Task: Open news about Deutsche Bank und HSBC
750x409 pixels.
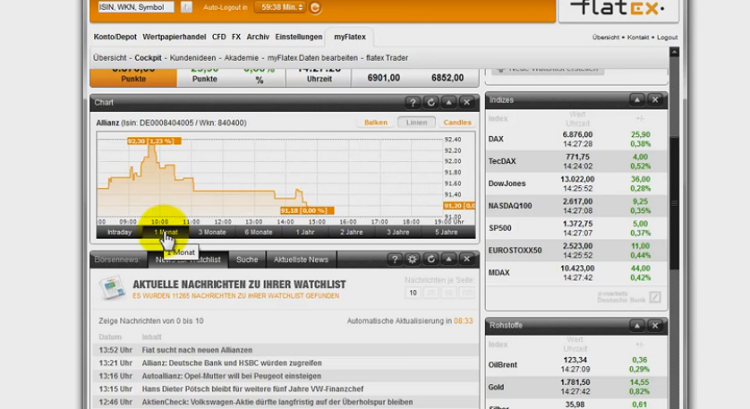Action: click(232, 363)
